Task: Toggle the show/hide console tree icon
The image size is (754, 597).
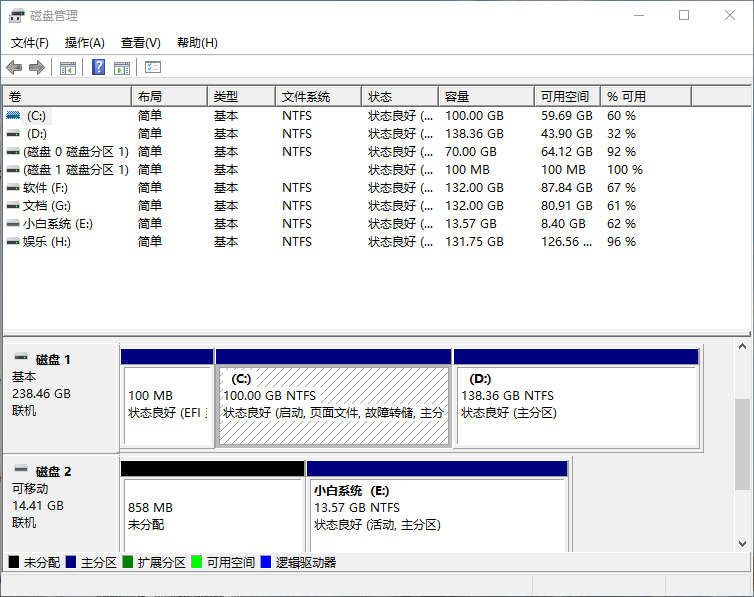Action: 68,67
